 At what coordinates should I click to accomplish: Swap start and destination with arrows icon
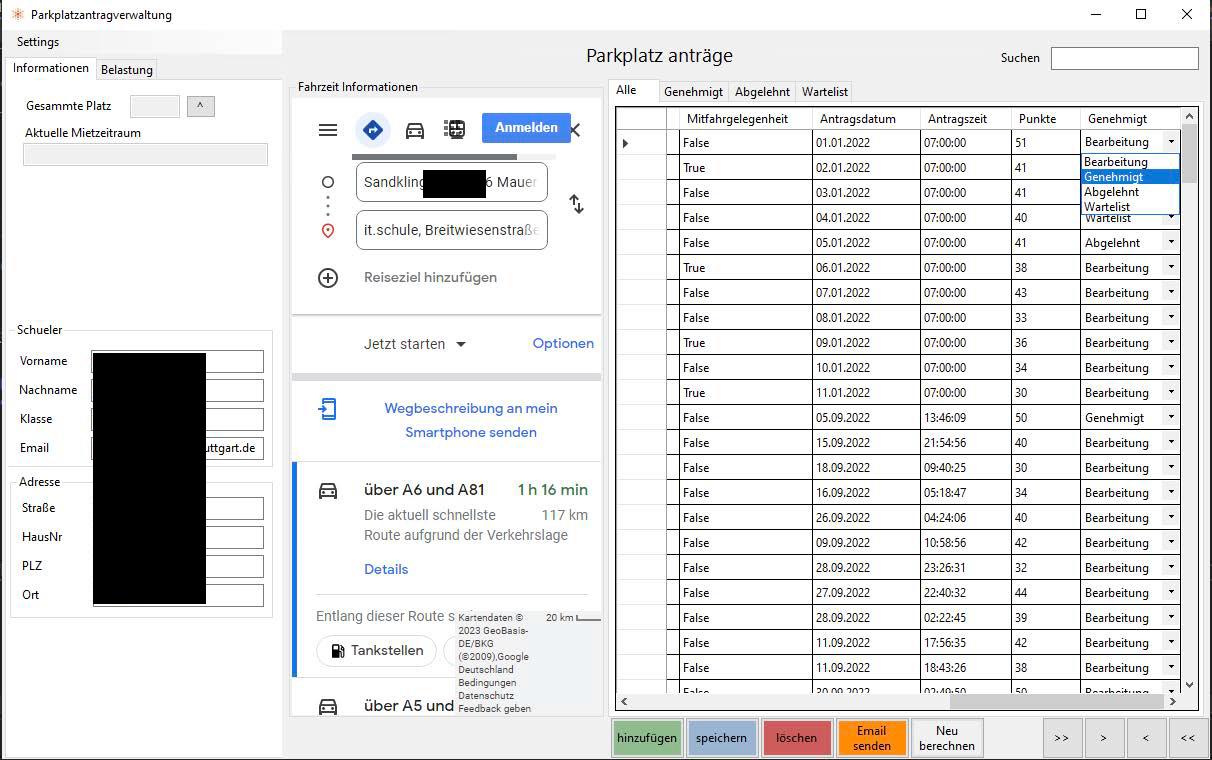click(576, 204)
